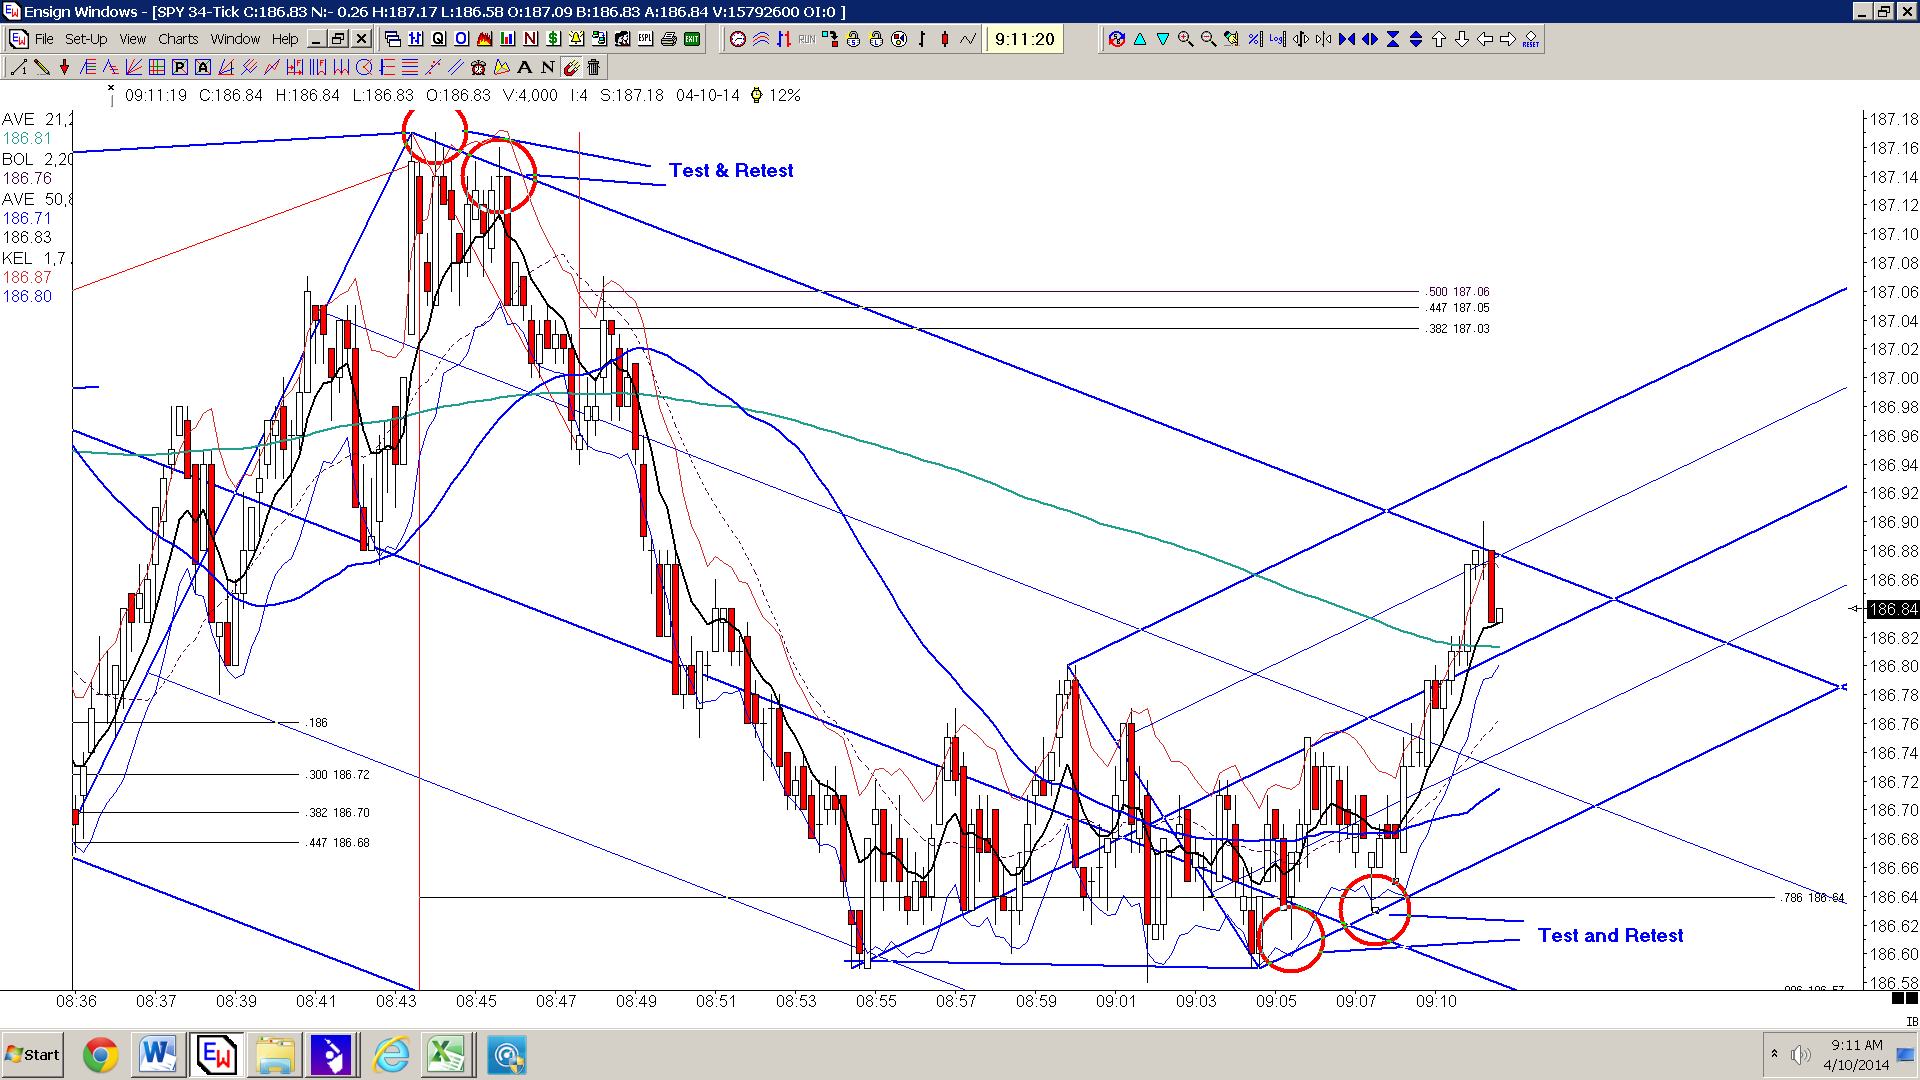This screenshot has width=1920, height=1080.
Task: Click the Windows Start button
Action: [x=32, y=1055]
